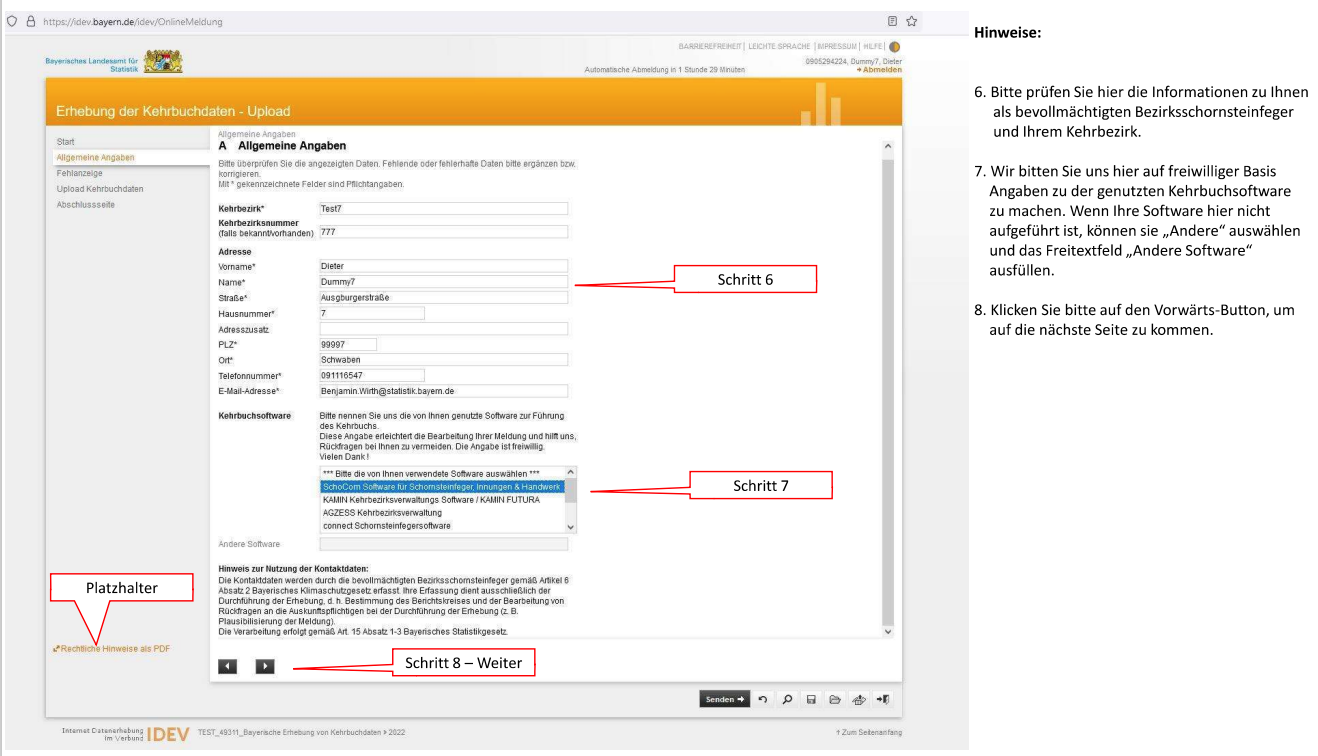1318x756 pixels.
Task: Click the shield icon in address bar
Action: 10,21
